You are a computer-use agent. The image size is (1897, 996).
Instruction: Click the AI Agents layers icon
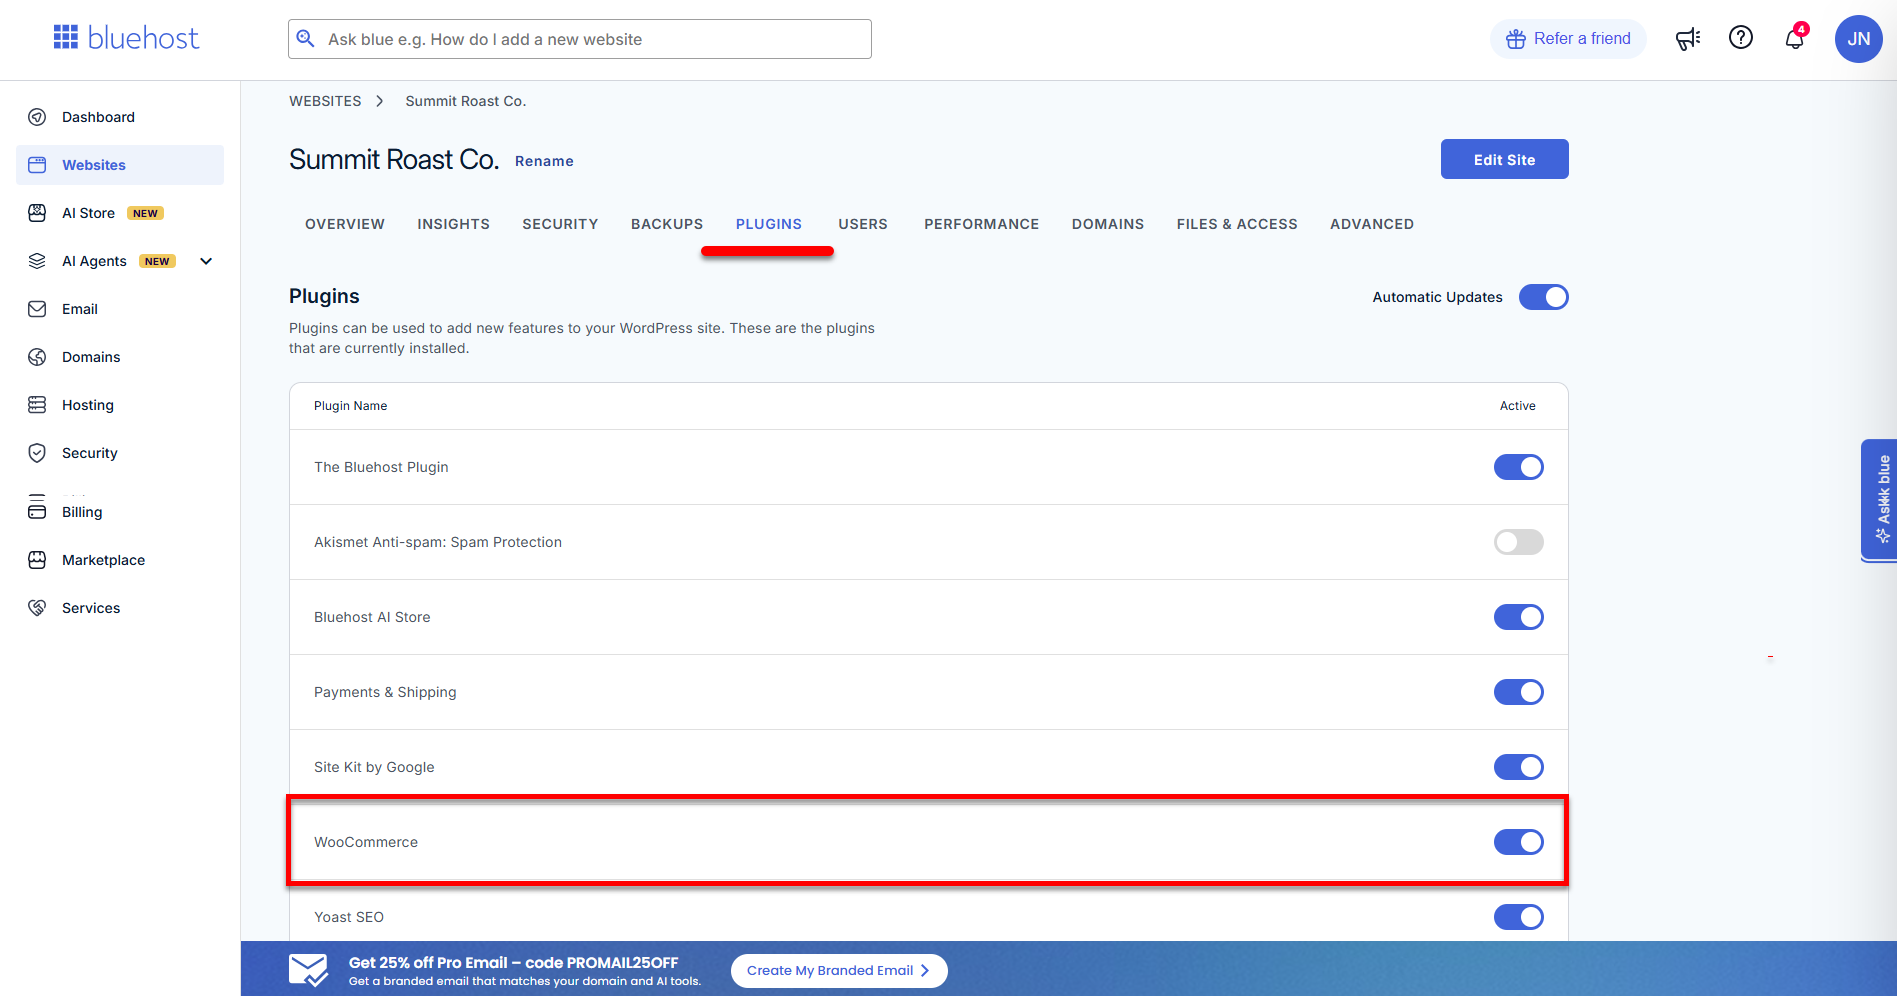tap(37, 261)
